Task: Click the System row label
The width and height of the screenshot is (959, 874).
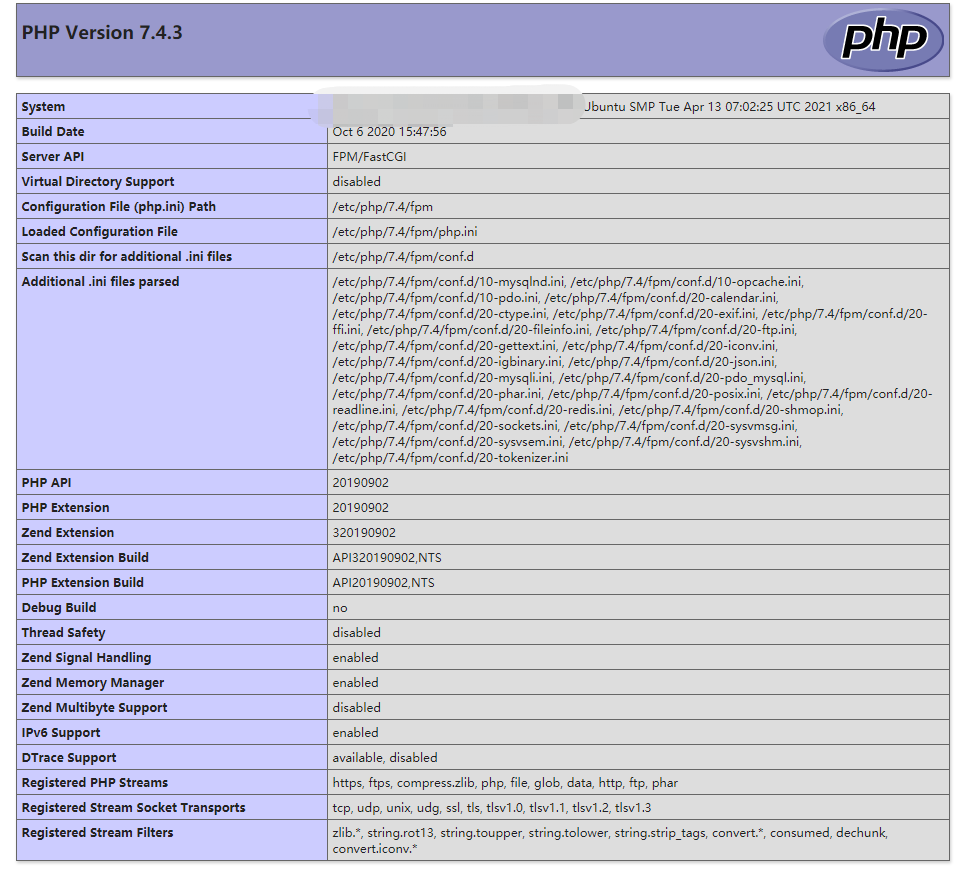Action: coord(43,106)
